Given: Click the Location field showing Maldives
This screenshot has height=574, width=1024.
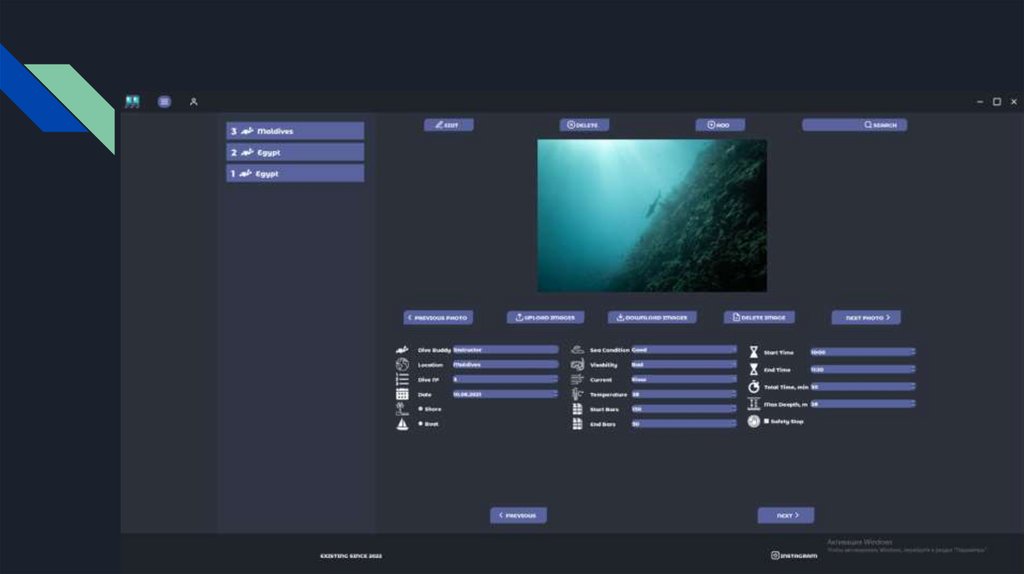Looking at the screenshot, I should [505, 364].
